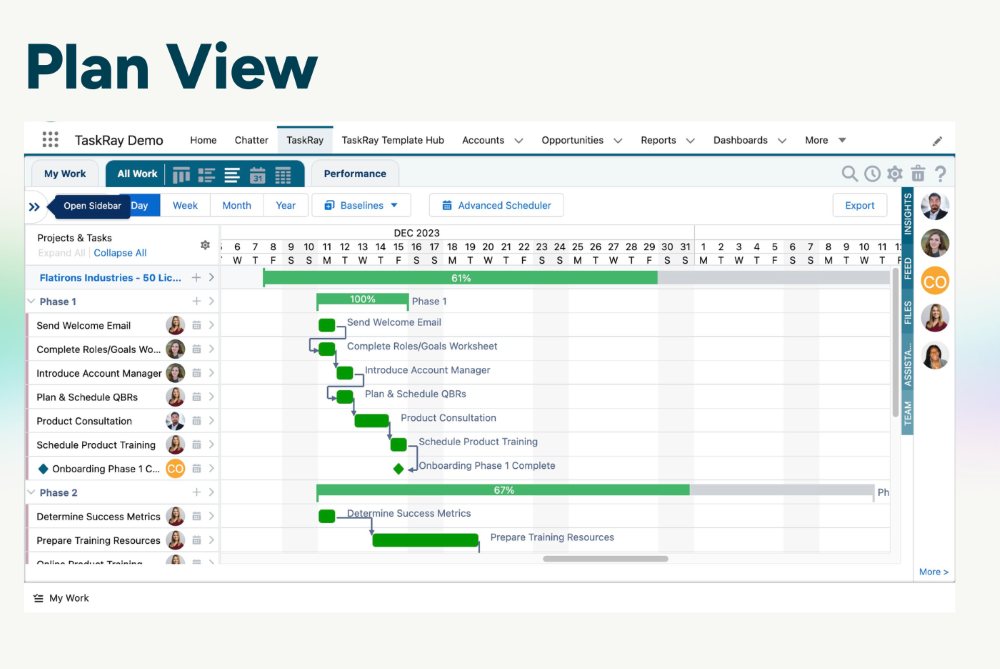Open the Calendar view
The height and width of the screenshot is (669, 1000).
(x=257, y=173)
